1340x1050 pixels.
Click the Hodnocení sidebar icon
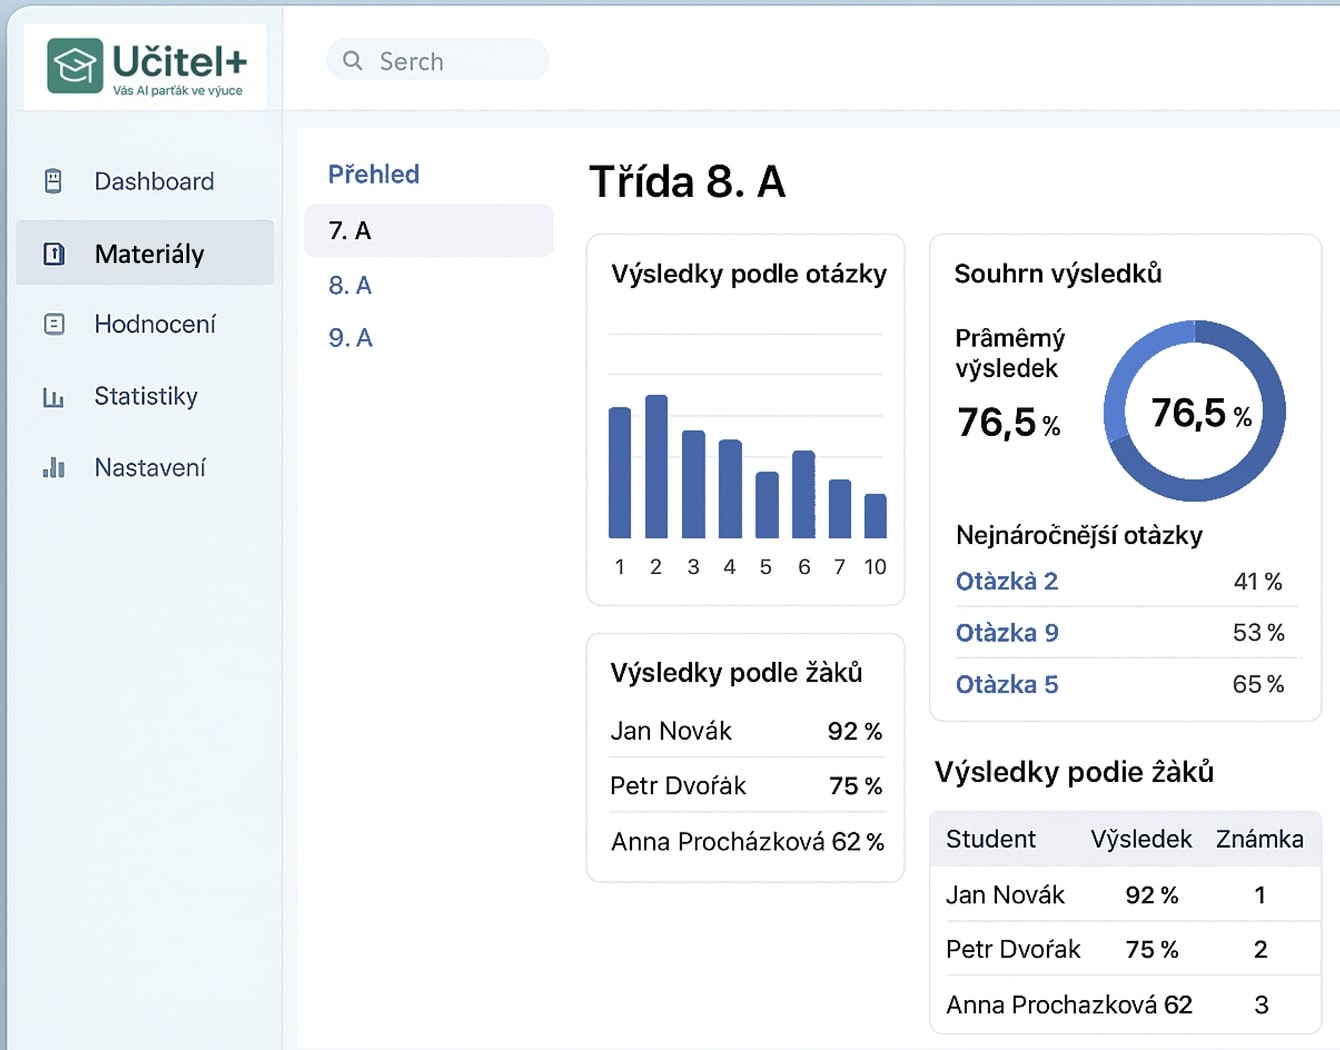point(54,324)
